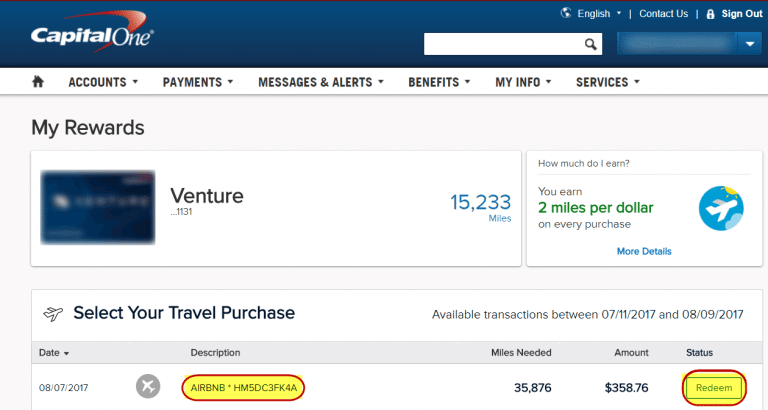Open the Messages & Alerts menu
Image resolution: width=768 pixels, height=410 pixels.
(x=321, y=82)
